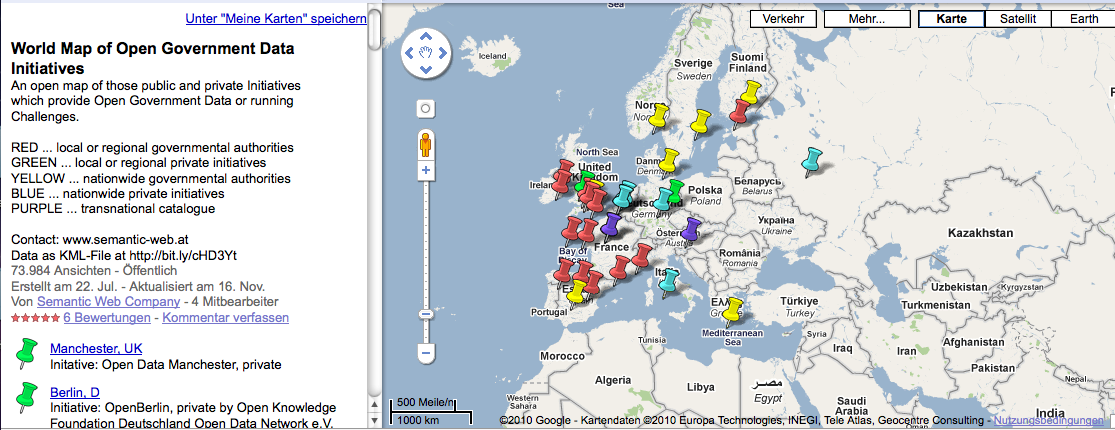Screen dimensions: 1115x430
Task: Click the hand icon in the pan control
Action: click(x=426, y=53)
